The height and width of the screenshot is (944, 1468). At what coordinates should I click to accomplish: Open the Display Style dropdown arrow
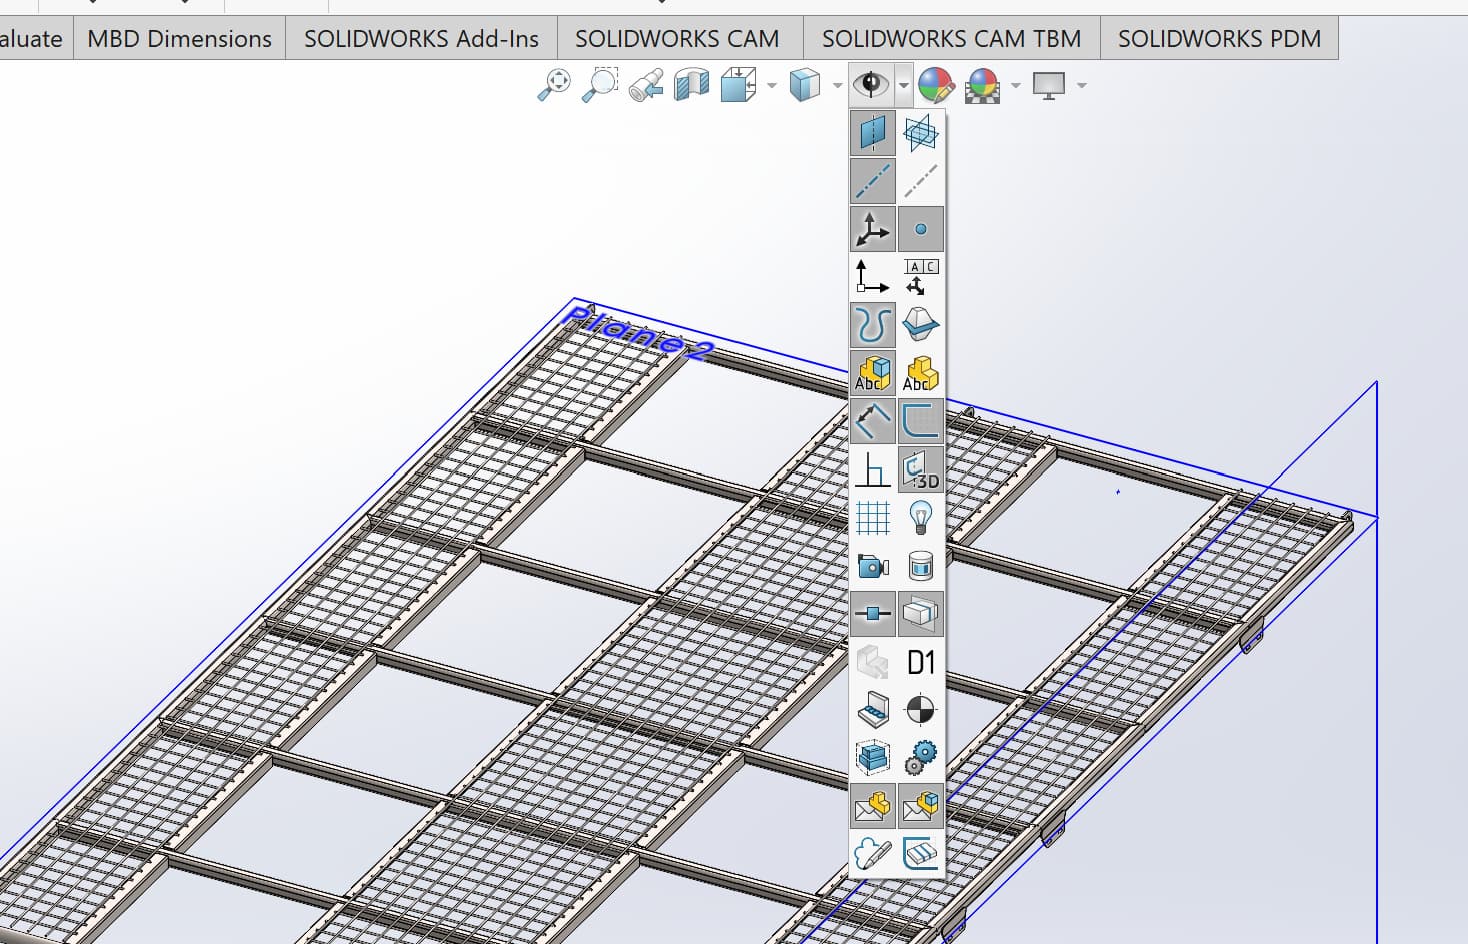point(837,86)
